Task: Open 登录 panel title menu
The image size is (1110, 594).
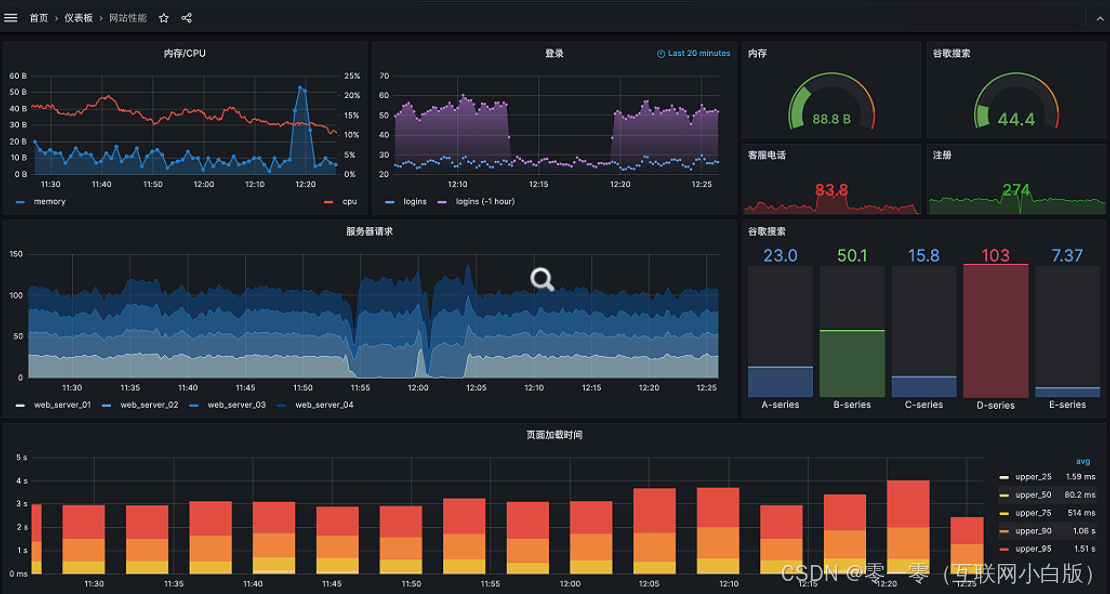Action: click(554, 53)
